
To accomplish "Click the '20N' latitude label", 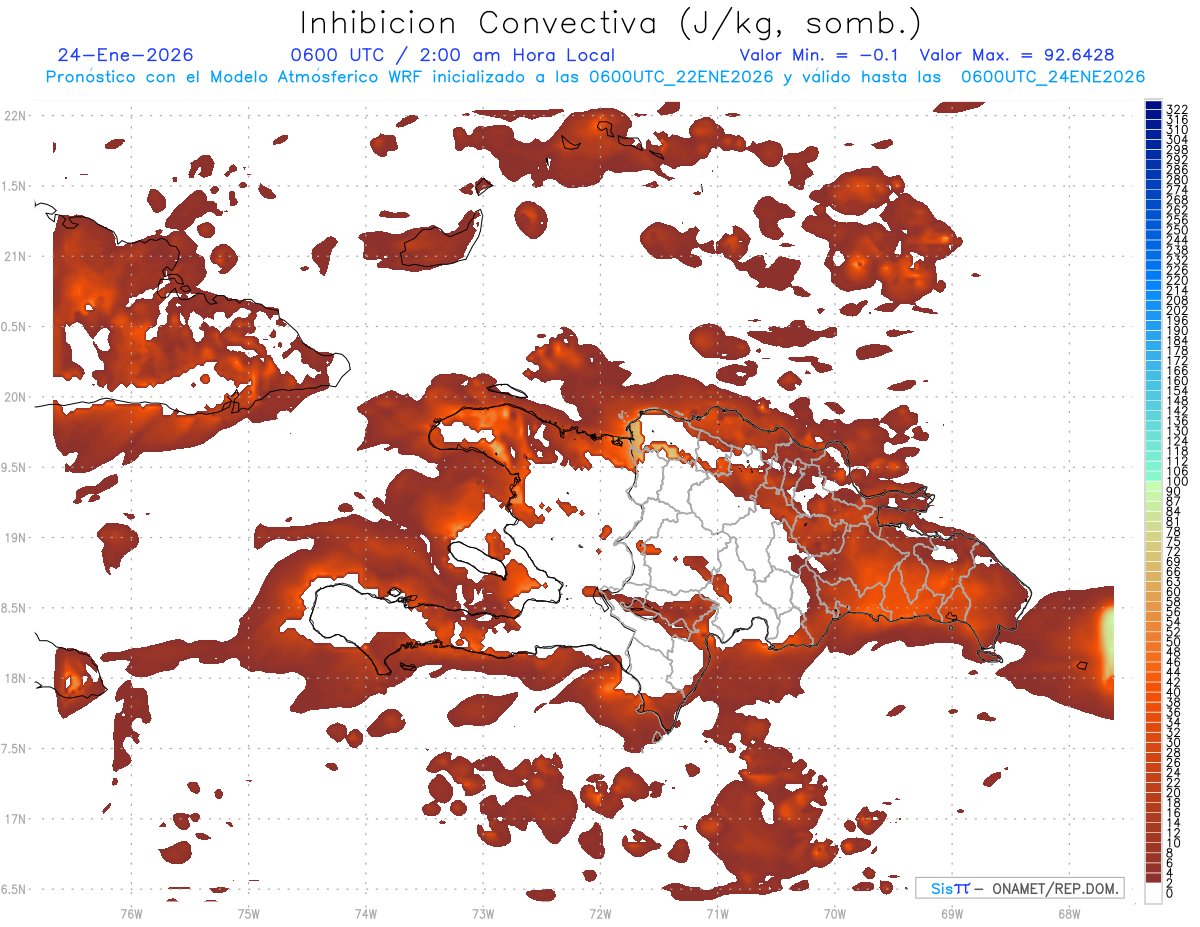I will click(16, 397).
